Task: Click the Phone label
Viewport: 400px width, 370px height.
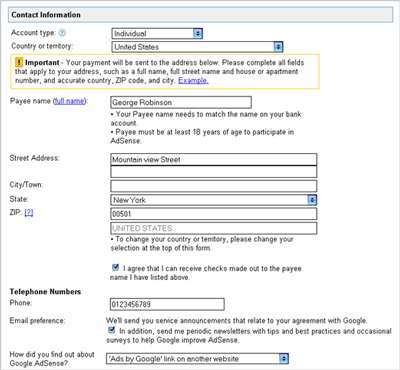Action: (x=21, y=303)
